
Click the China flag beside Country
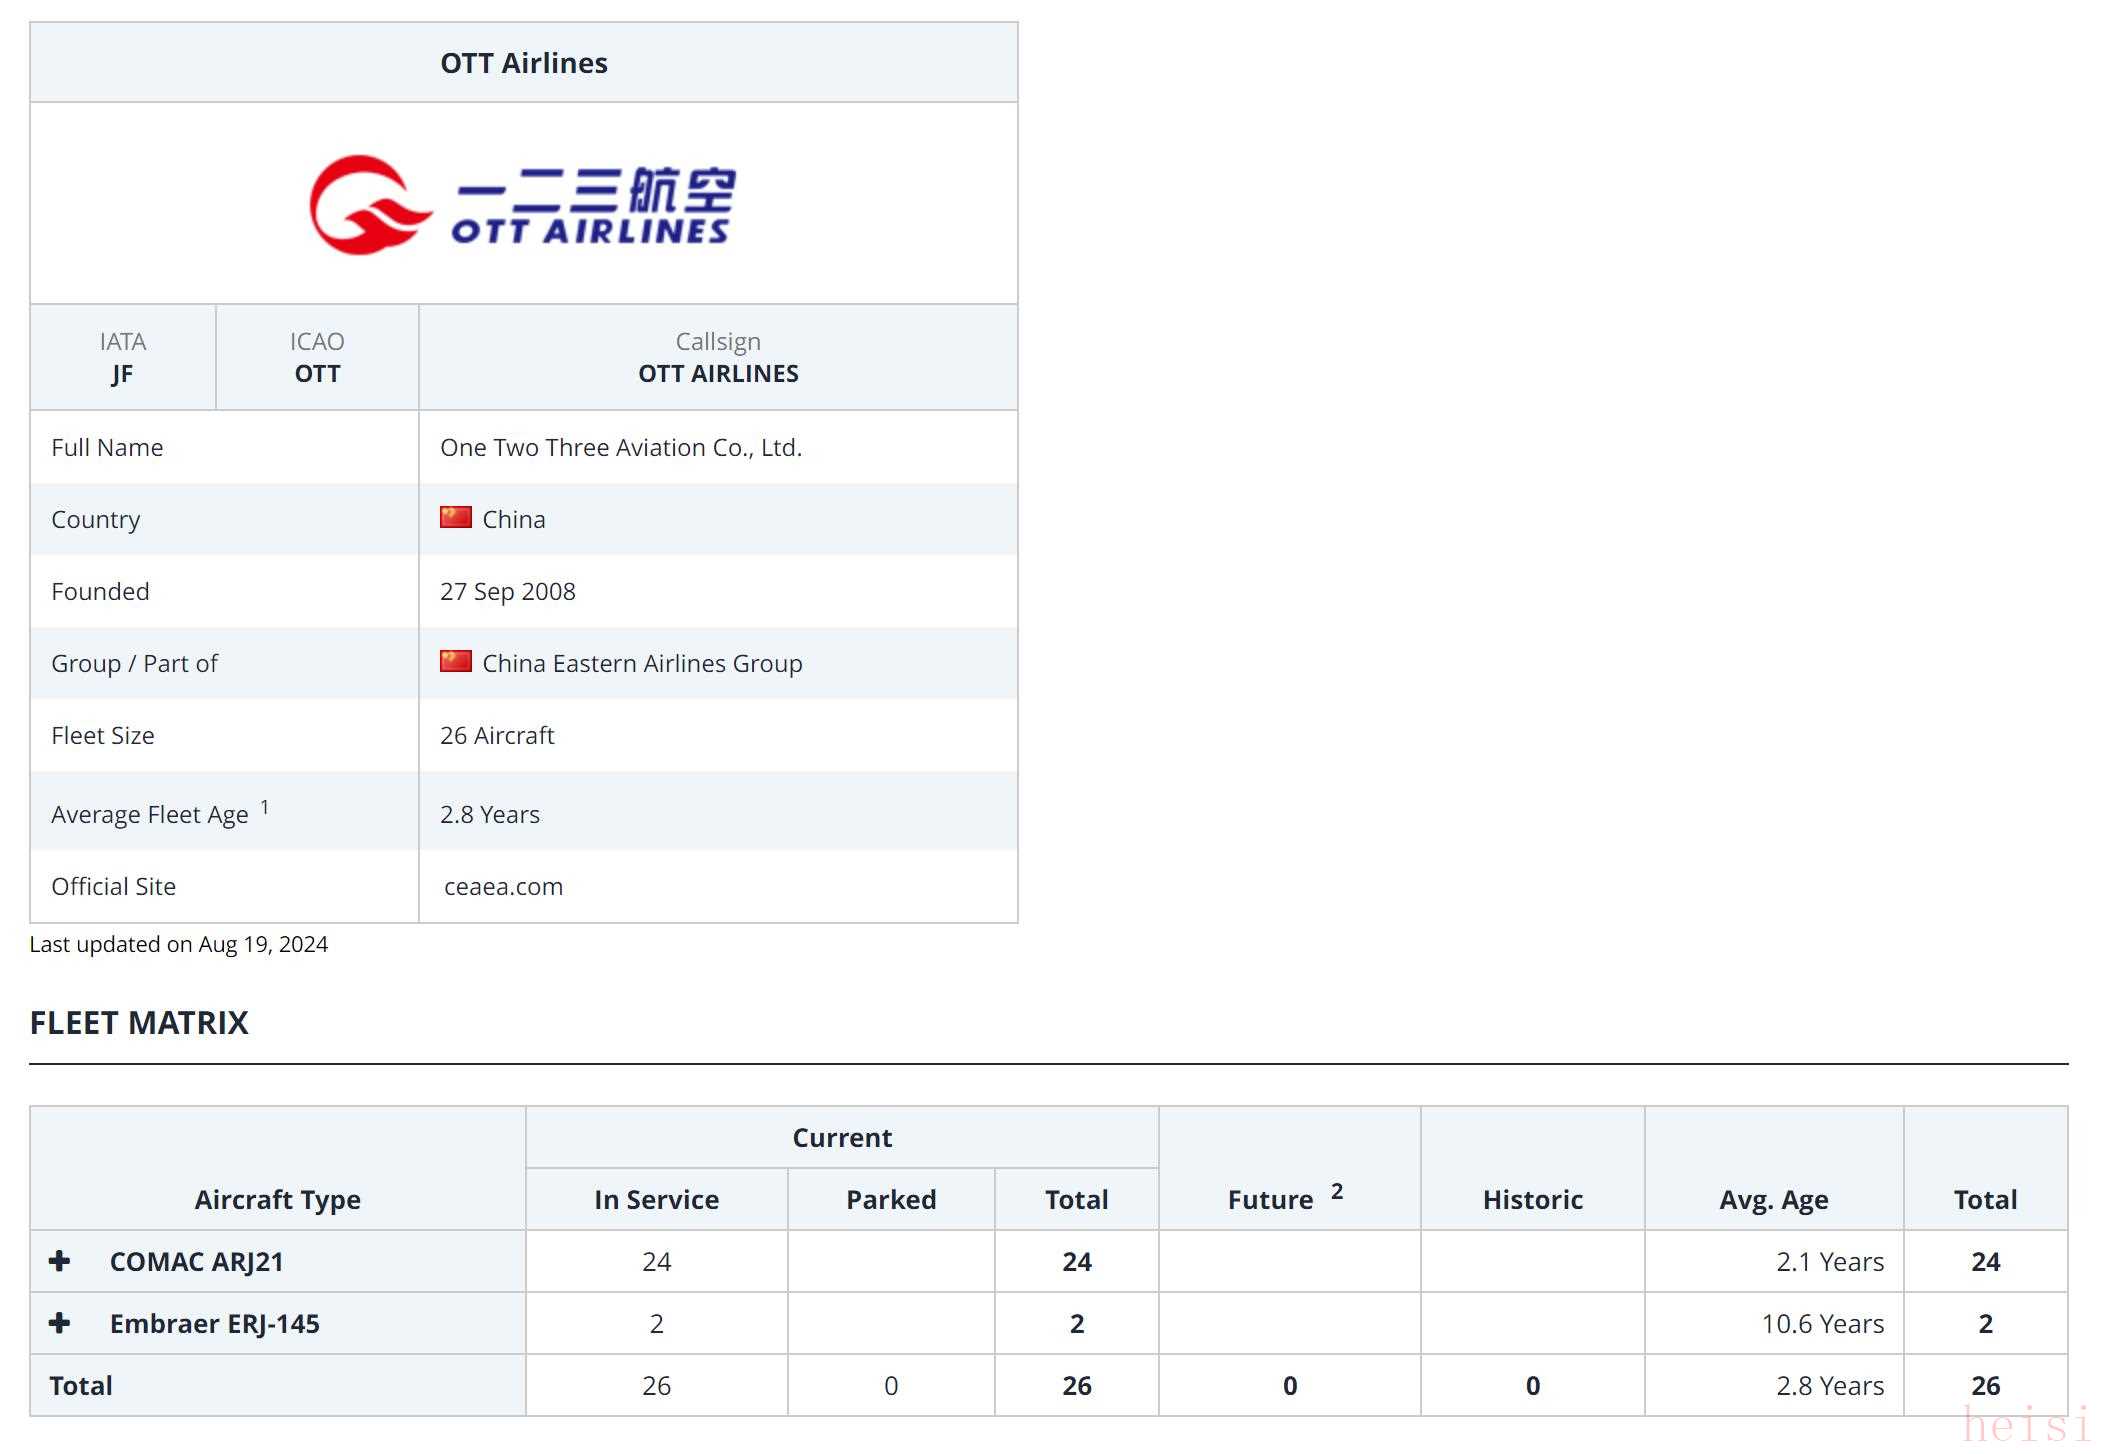point(456,518)
